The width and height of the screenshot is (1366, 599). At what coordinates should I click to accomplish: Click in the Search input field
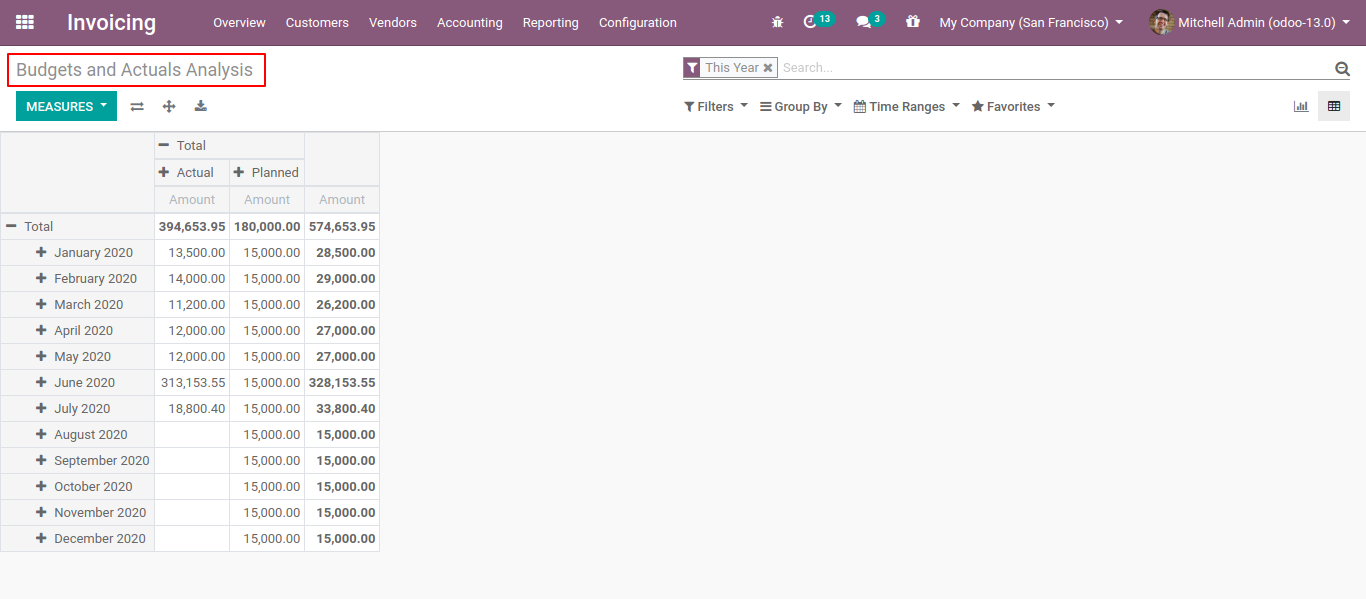[x=1000, y=67]
